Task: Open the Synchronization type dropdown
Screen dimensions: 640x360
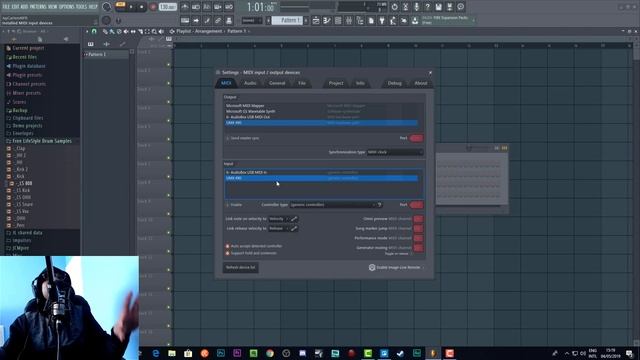Action: [x=395, y=152]
